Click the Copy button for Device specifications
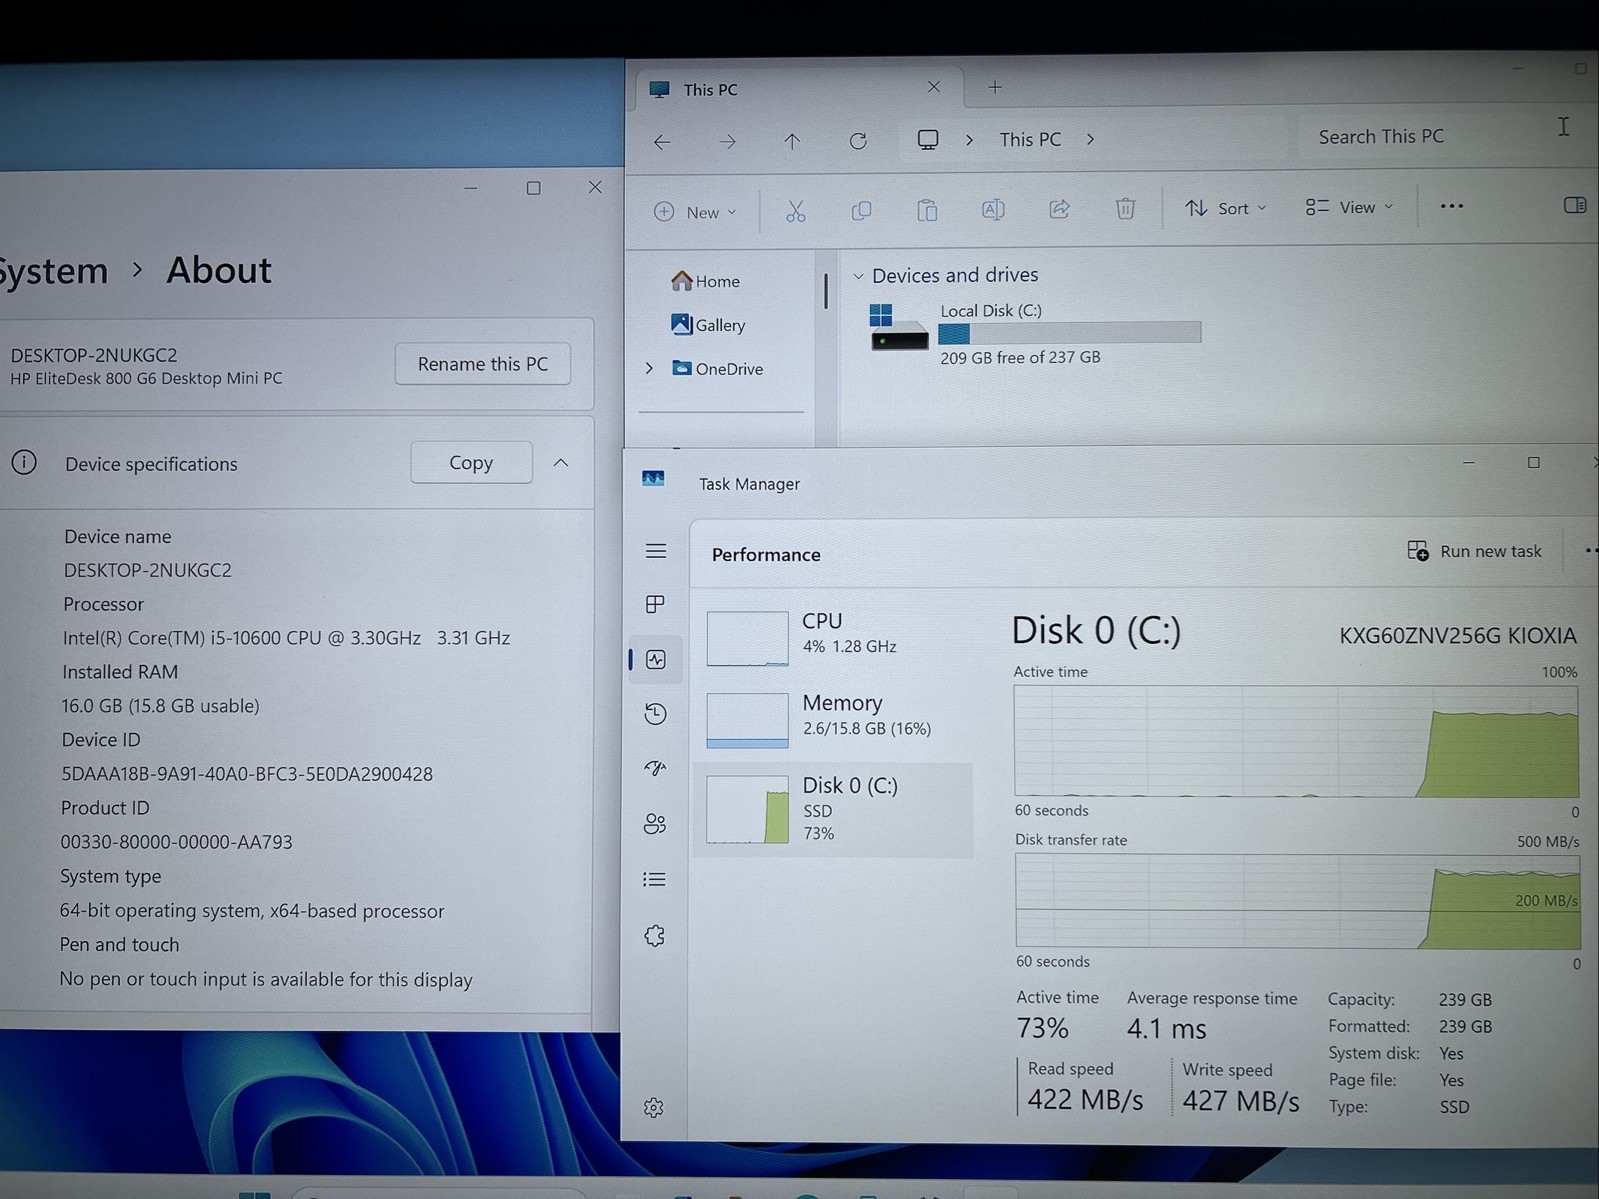Screen dimensions: 1599x1199 pyautogui.click(x=471, y=462)
